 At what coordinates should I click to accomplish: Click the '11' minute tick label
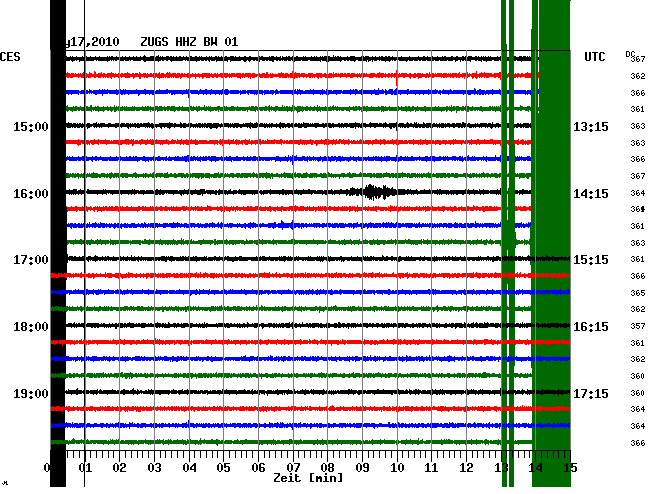click(432, 467)
